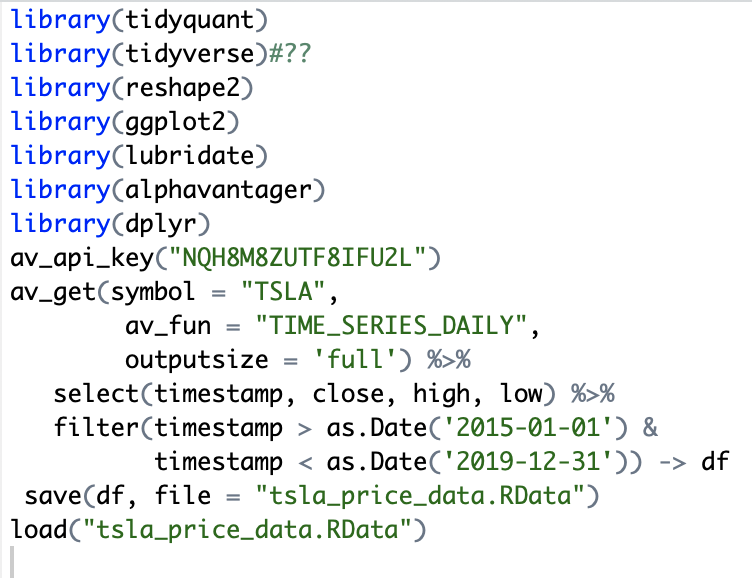752x578 pixels.
Task: Click the "TIME_SERIES_DAILY" string
Action: coord(391,326)
